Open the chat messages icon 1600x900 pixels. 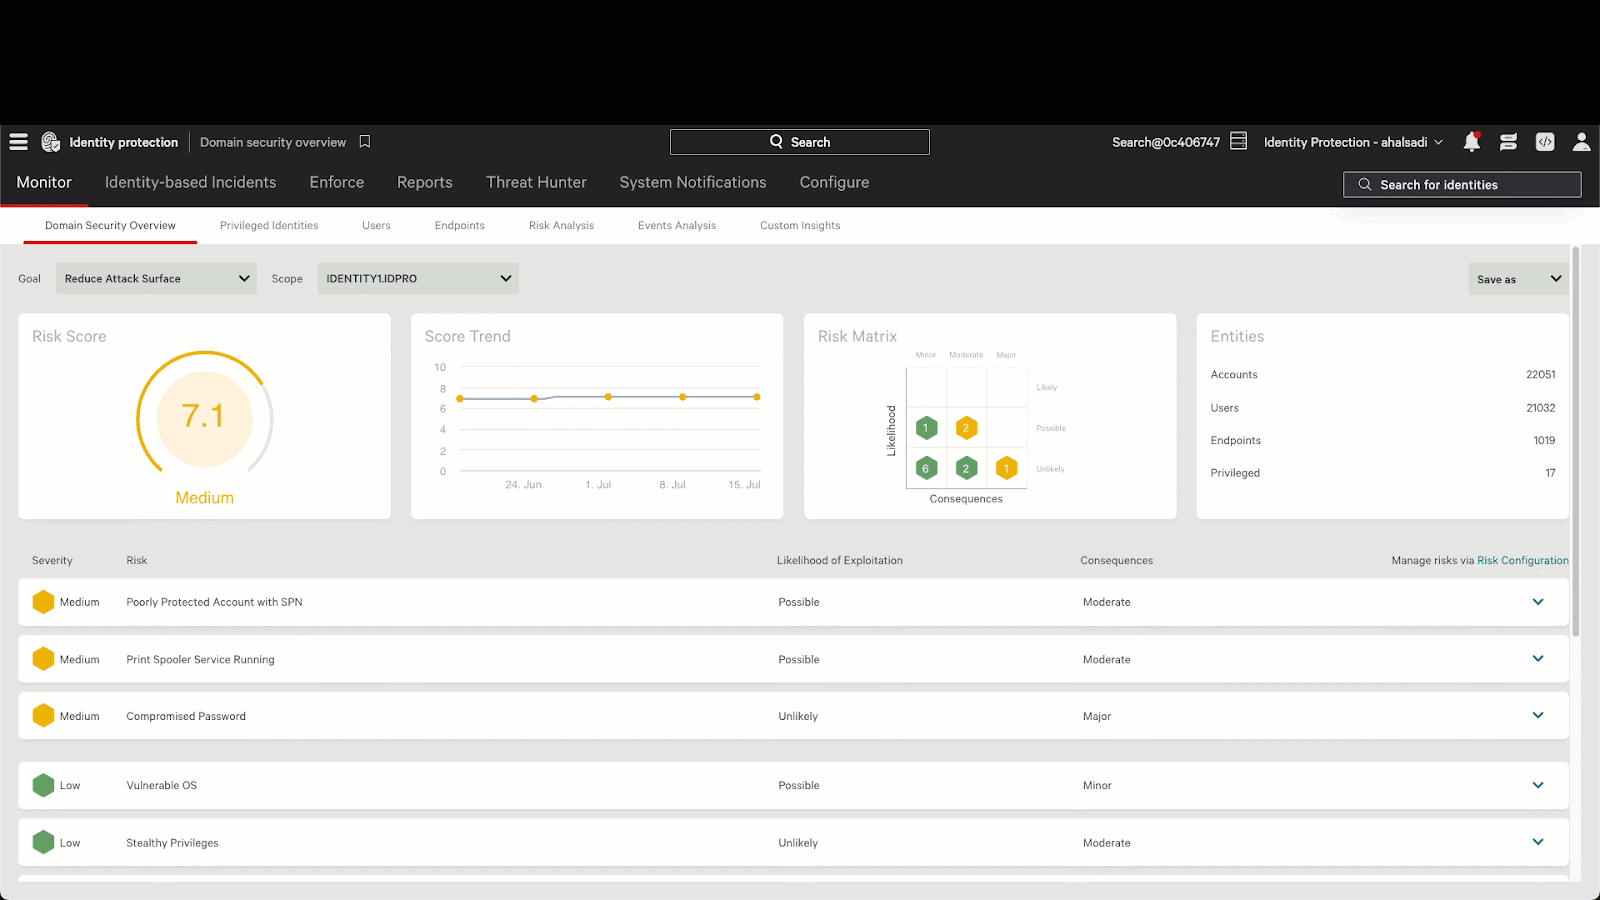(1509, 142)
